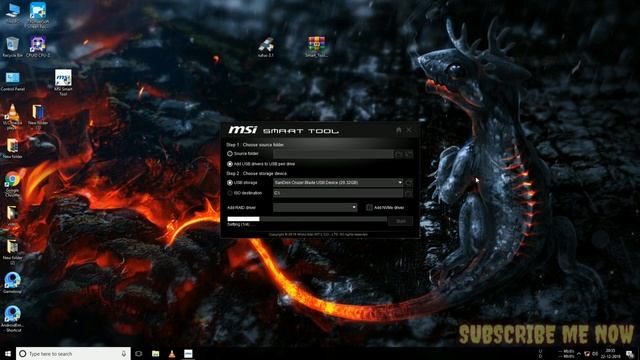
Task: Click the Start button in Smart Tool
Action: [400, 221]
